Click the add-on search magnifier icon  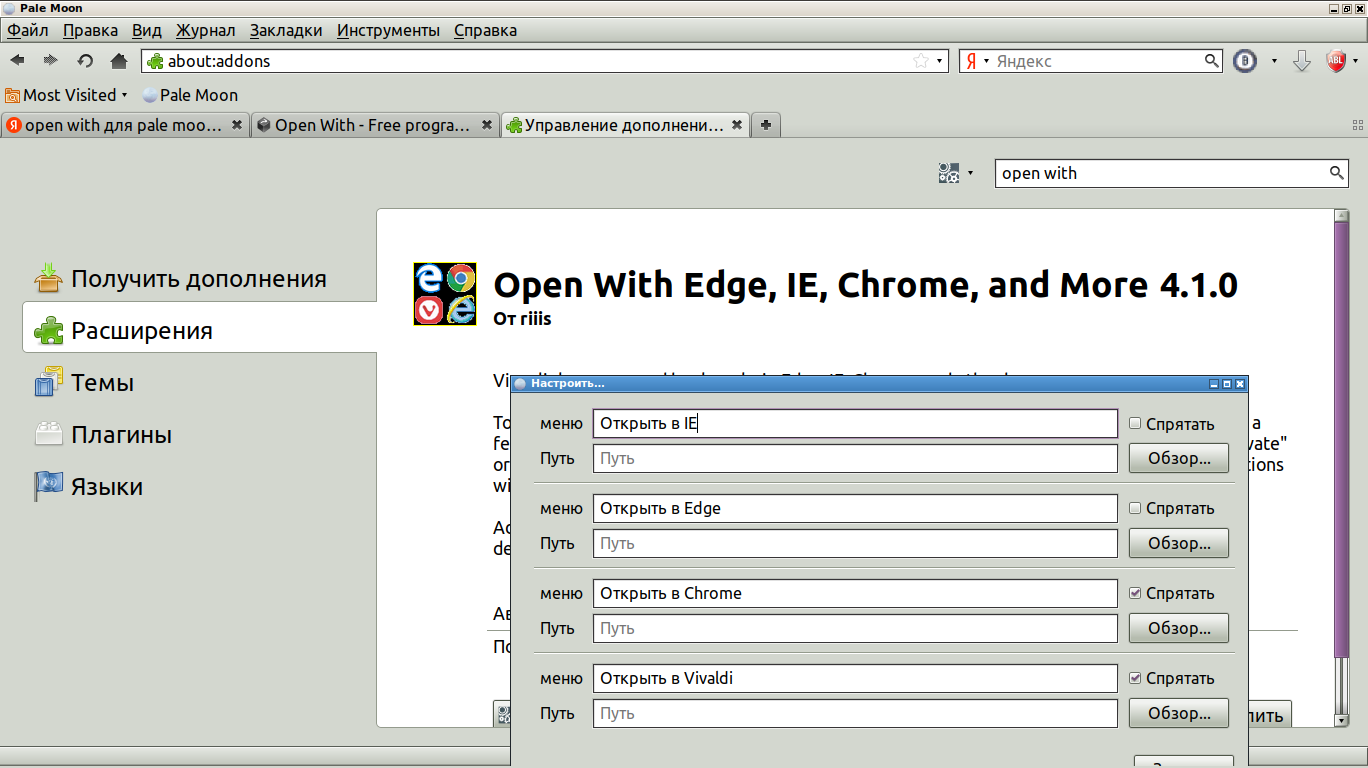(1336, 173)
